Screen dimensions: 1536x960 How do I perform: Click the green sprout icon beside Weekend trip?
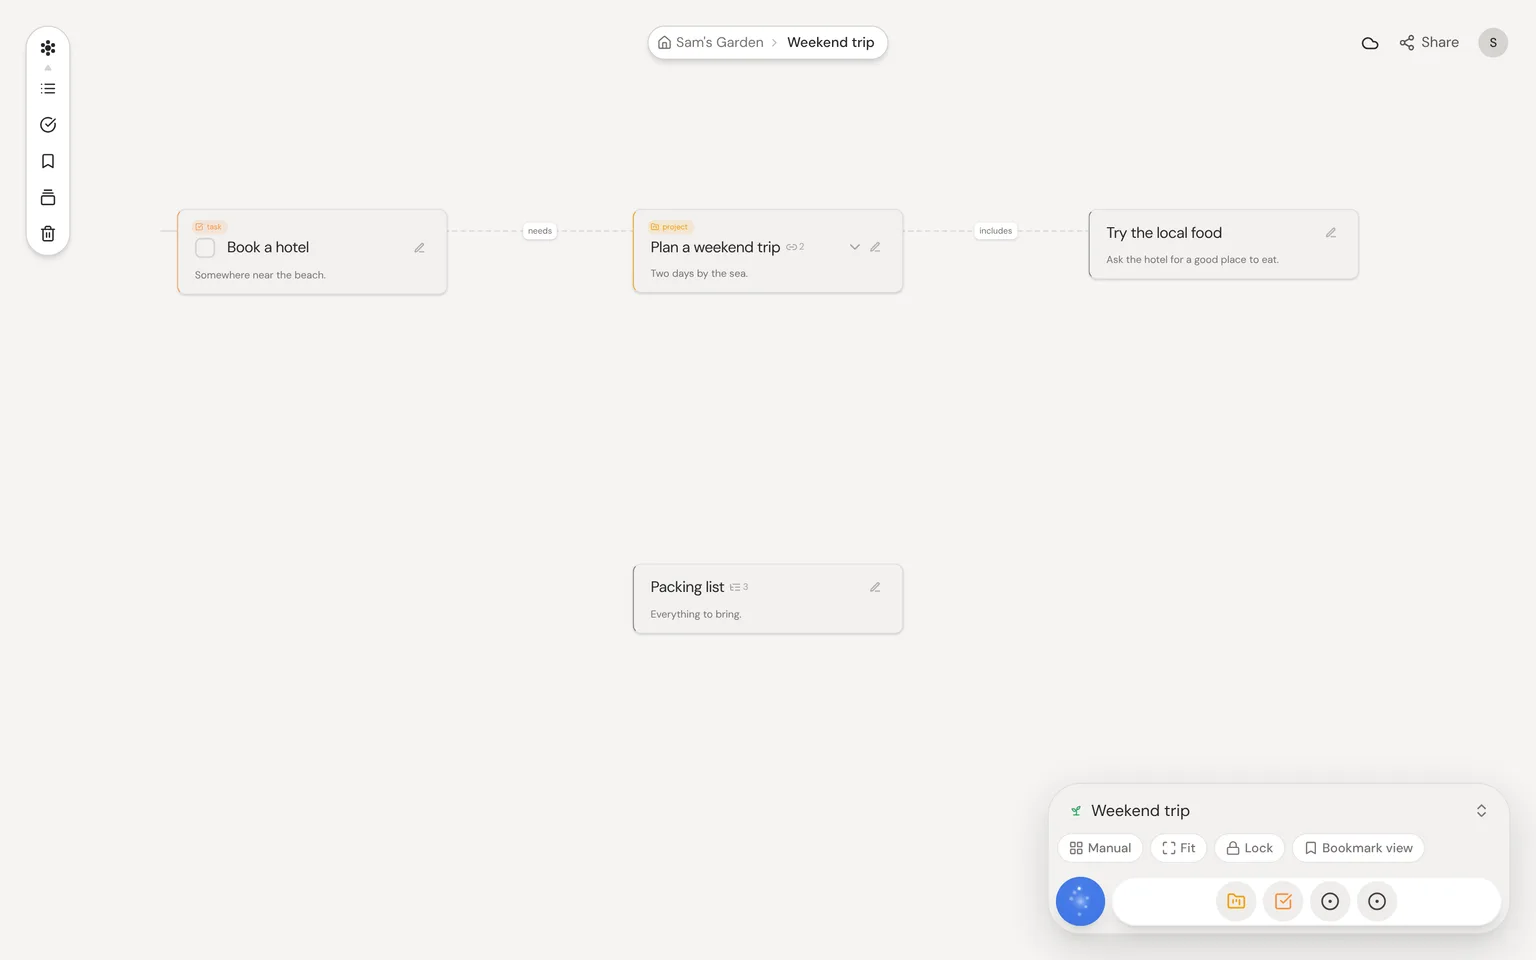coord(1076,811)
